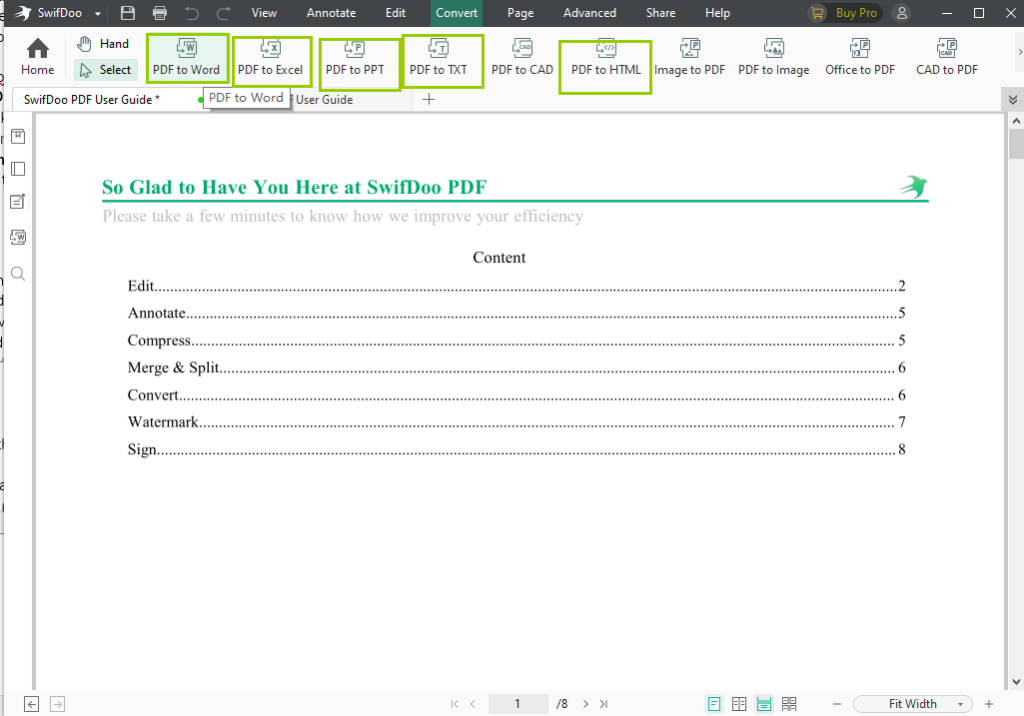Viewport: 1024px width, 716px height.
Task: Open the SwifDoo application menu dropdown
Action: tap(98, 13)
